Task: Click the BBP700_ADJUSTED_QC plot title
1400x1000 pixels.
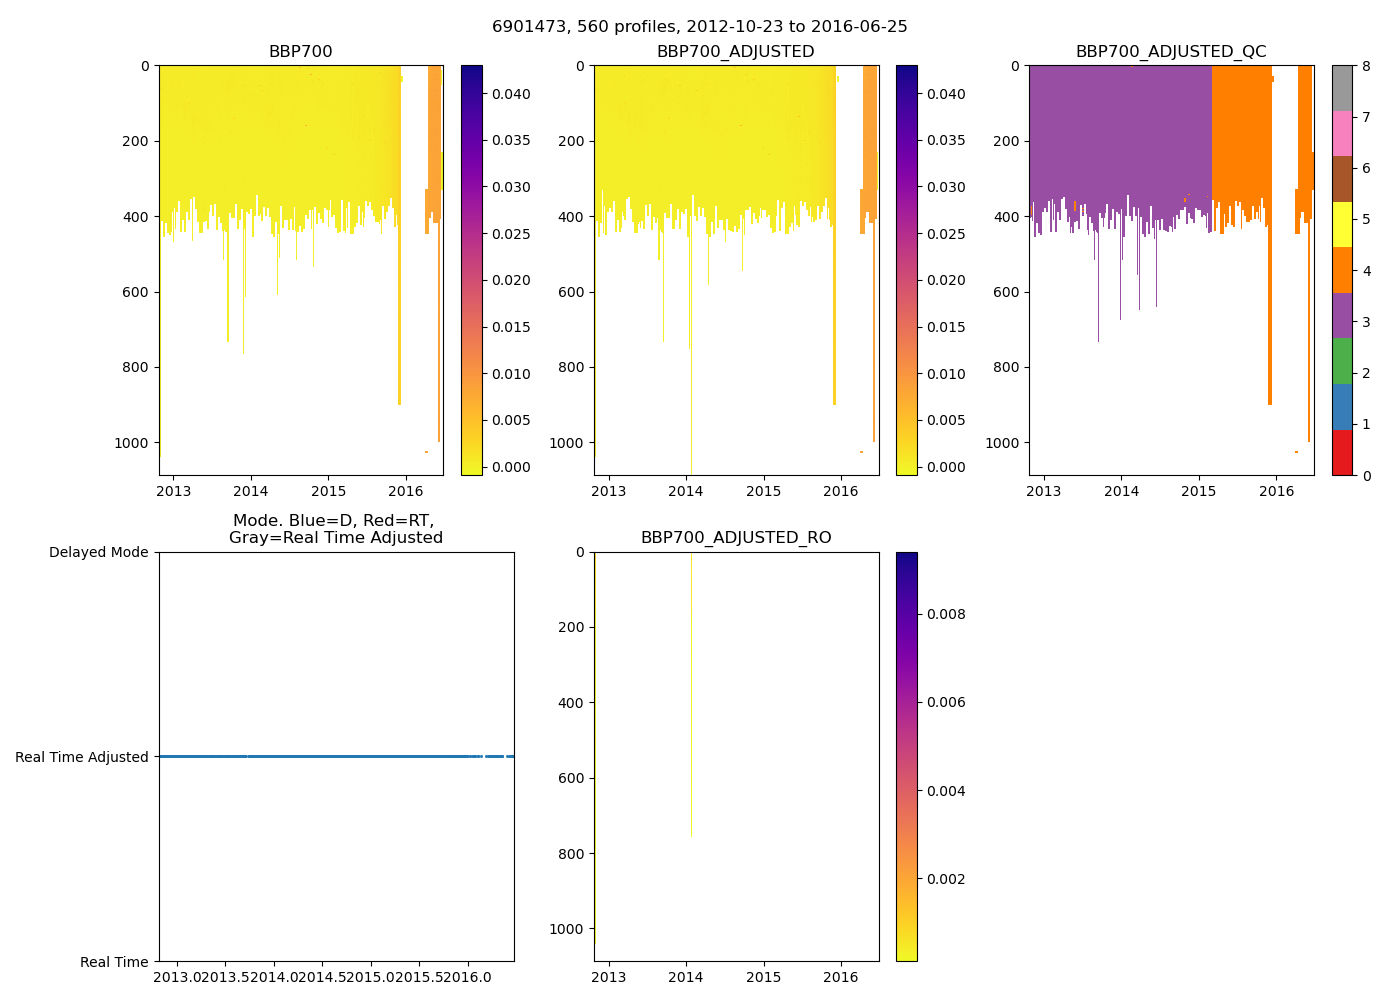Action: [x=1170, y=52]
